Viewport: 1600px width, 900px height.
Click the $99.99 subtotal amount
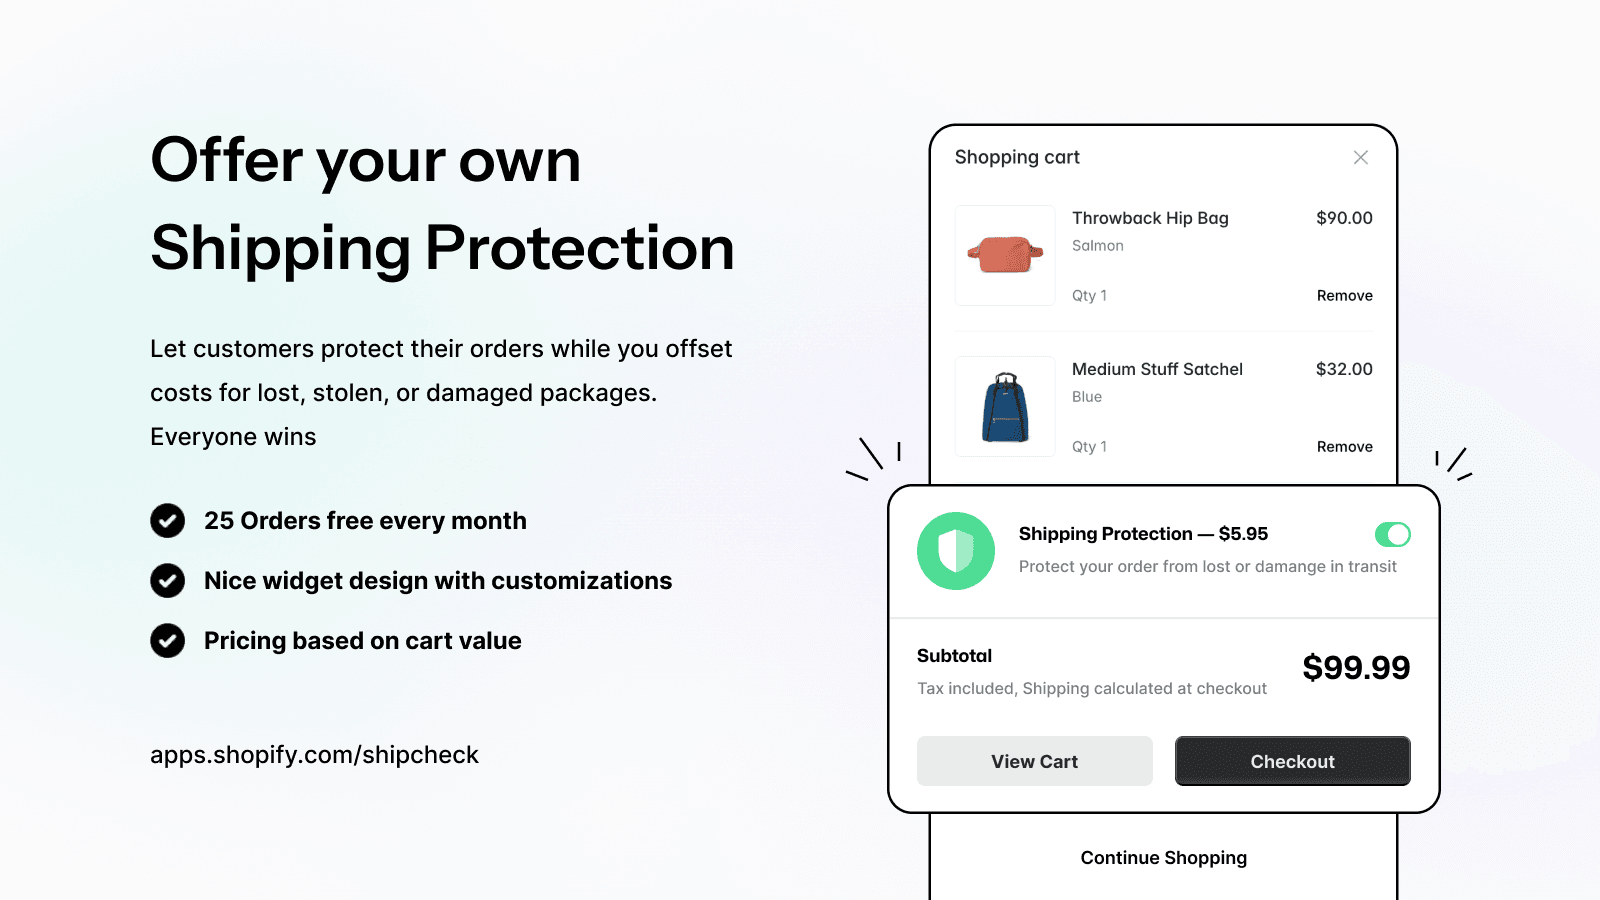(x=1355, y=668)
